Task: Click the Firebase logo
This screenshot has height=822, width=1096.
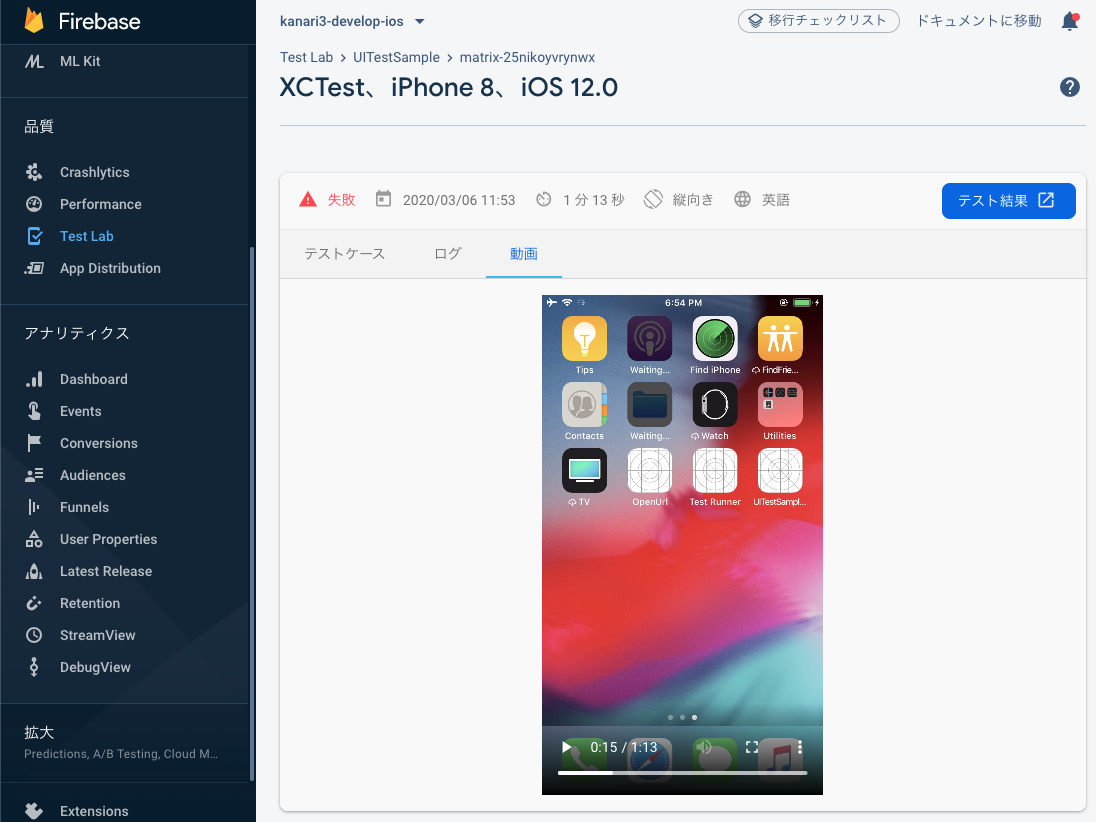Action: coord(82,21)
